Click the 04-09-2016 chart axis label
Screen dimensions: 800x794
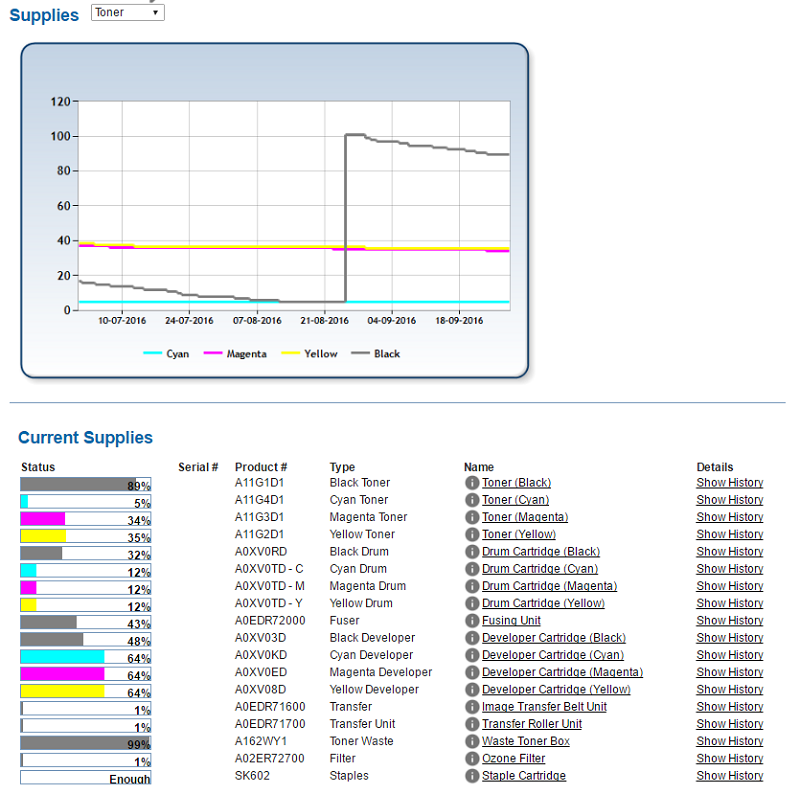coord(392,320)
